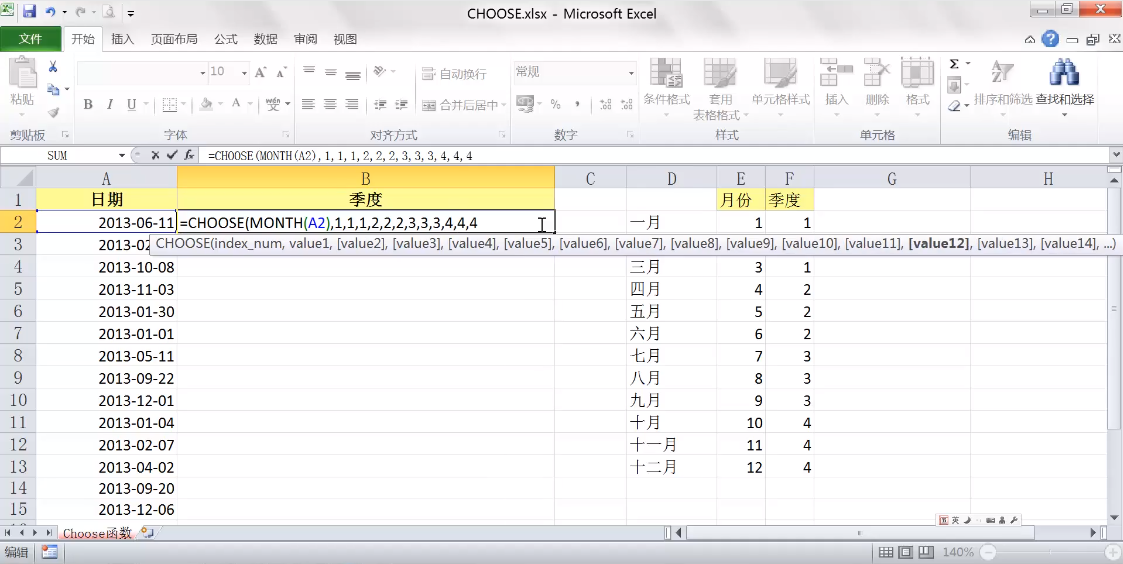This screenshot has width=1123, height=564.
Task: Click the Clear eraser icon
Action: (x=954, y=105)
